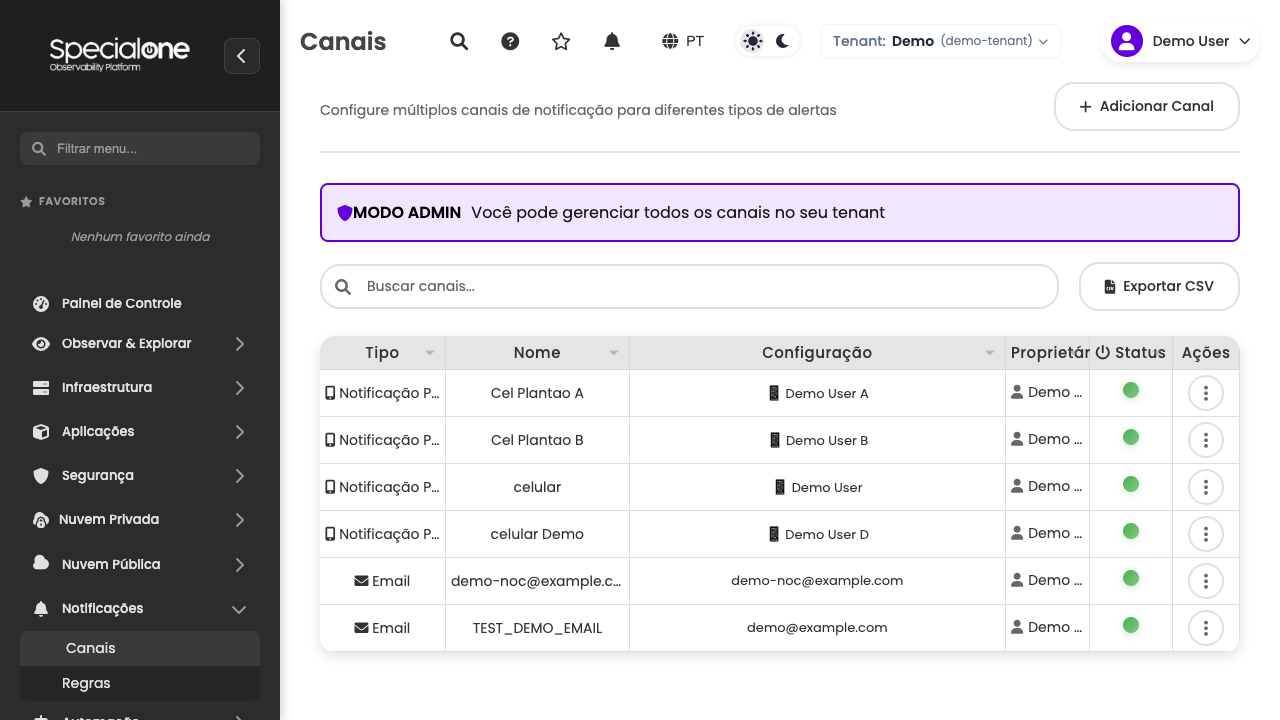The image size is (1280, 720).
Task: Click the Cel Plantao B name cell
Action: (x=537, y=440)
